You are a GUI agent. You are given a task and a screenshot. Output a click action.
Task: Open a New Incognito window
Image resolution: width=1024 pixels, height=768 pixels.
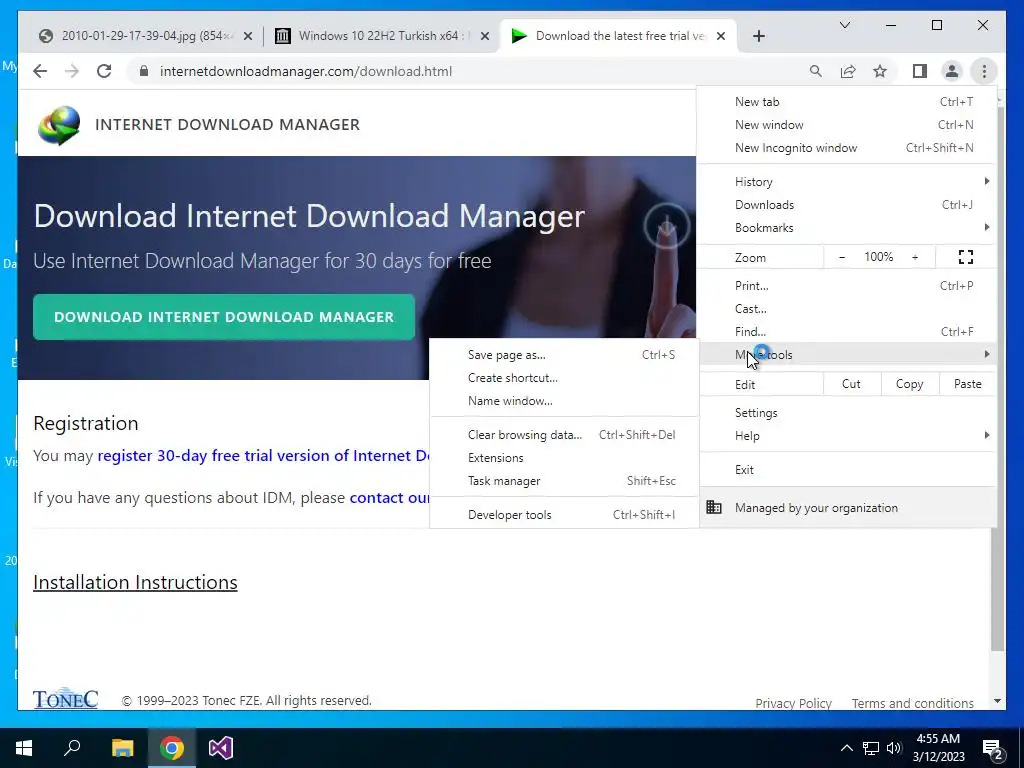pos(847,148)
